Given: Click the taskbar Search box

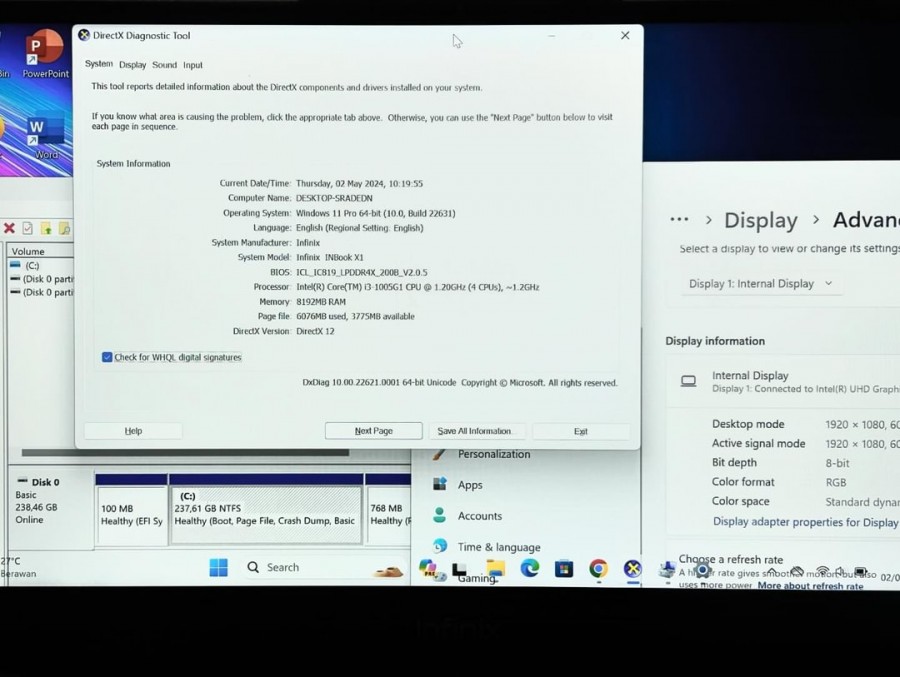Looking at the screenshot, I should point(282,568).
